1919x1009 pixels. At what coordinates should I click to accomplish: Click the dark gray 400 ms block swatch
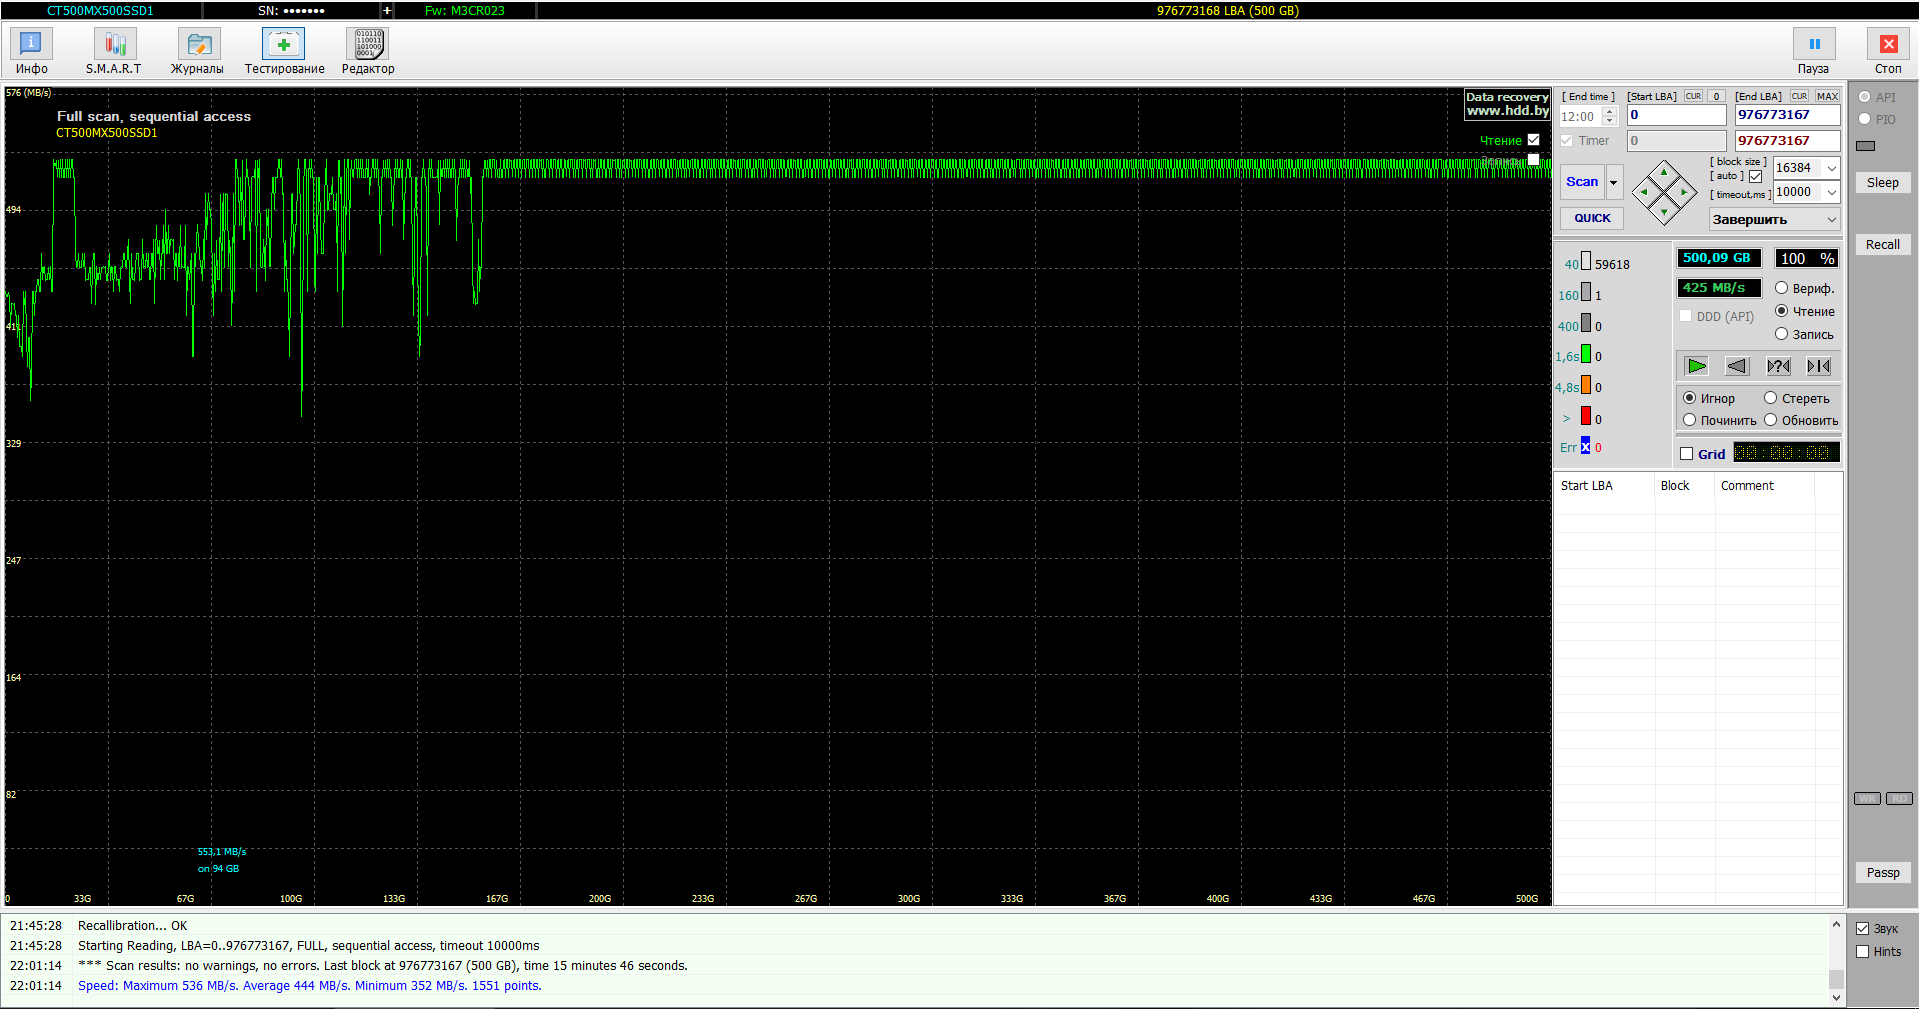1586,323
